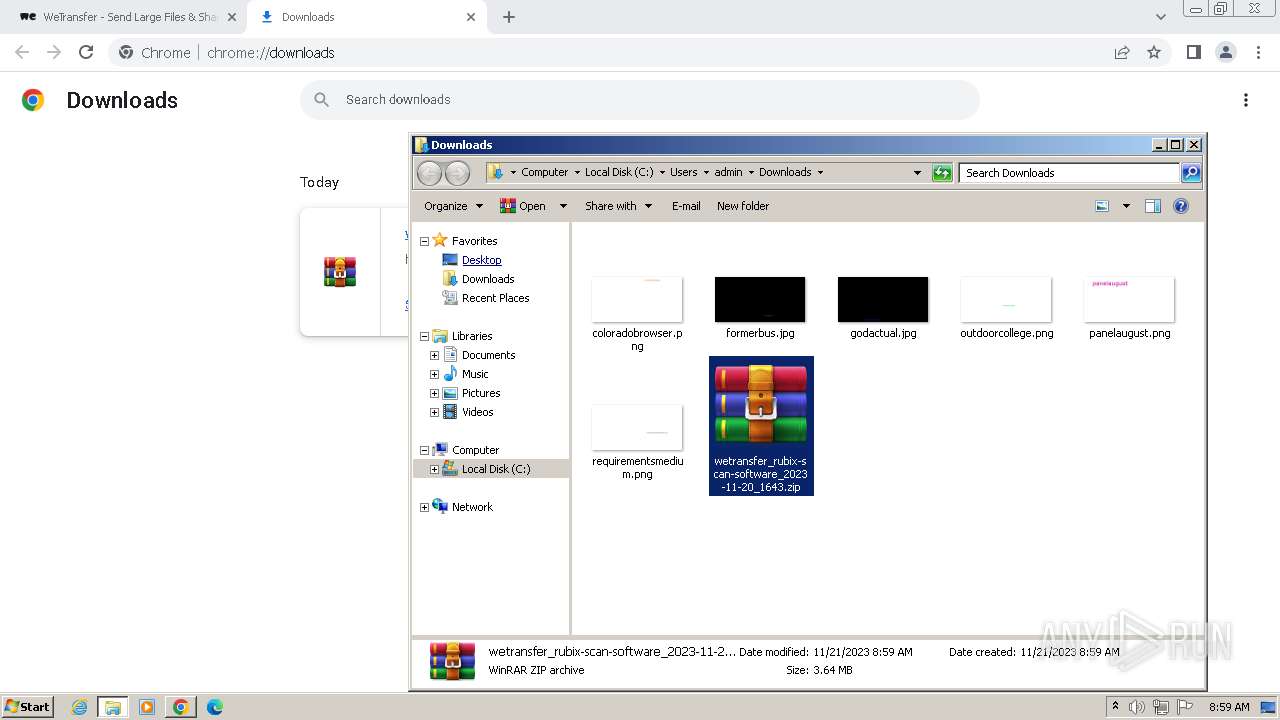Select outdoorcollege.png file
The height and width of the screenshot is (720, 1280).
click(x=1006, y=308)
